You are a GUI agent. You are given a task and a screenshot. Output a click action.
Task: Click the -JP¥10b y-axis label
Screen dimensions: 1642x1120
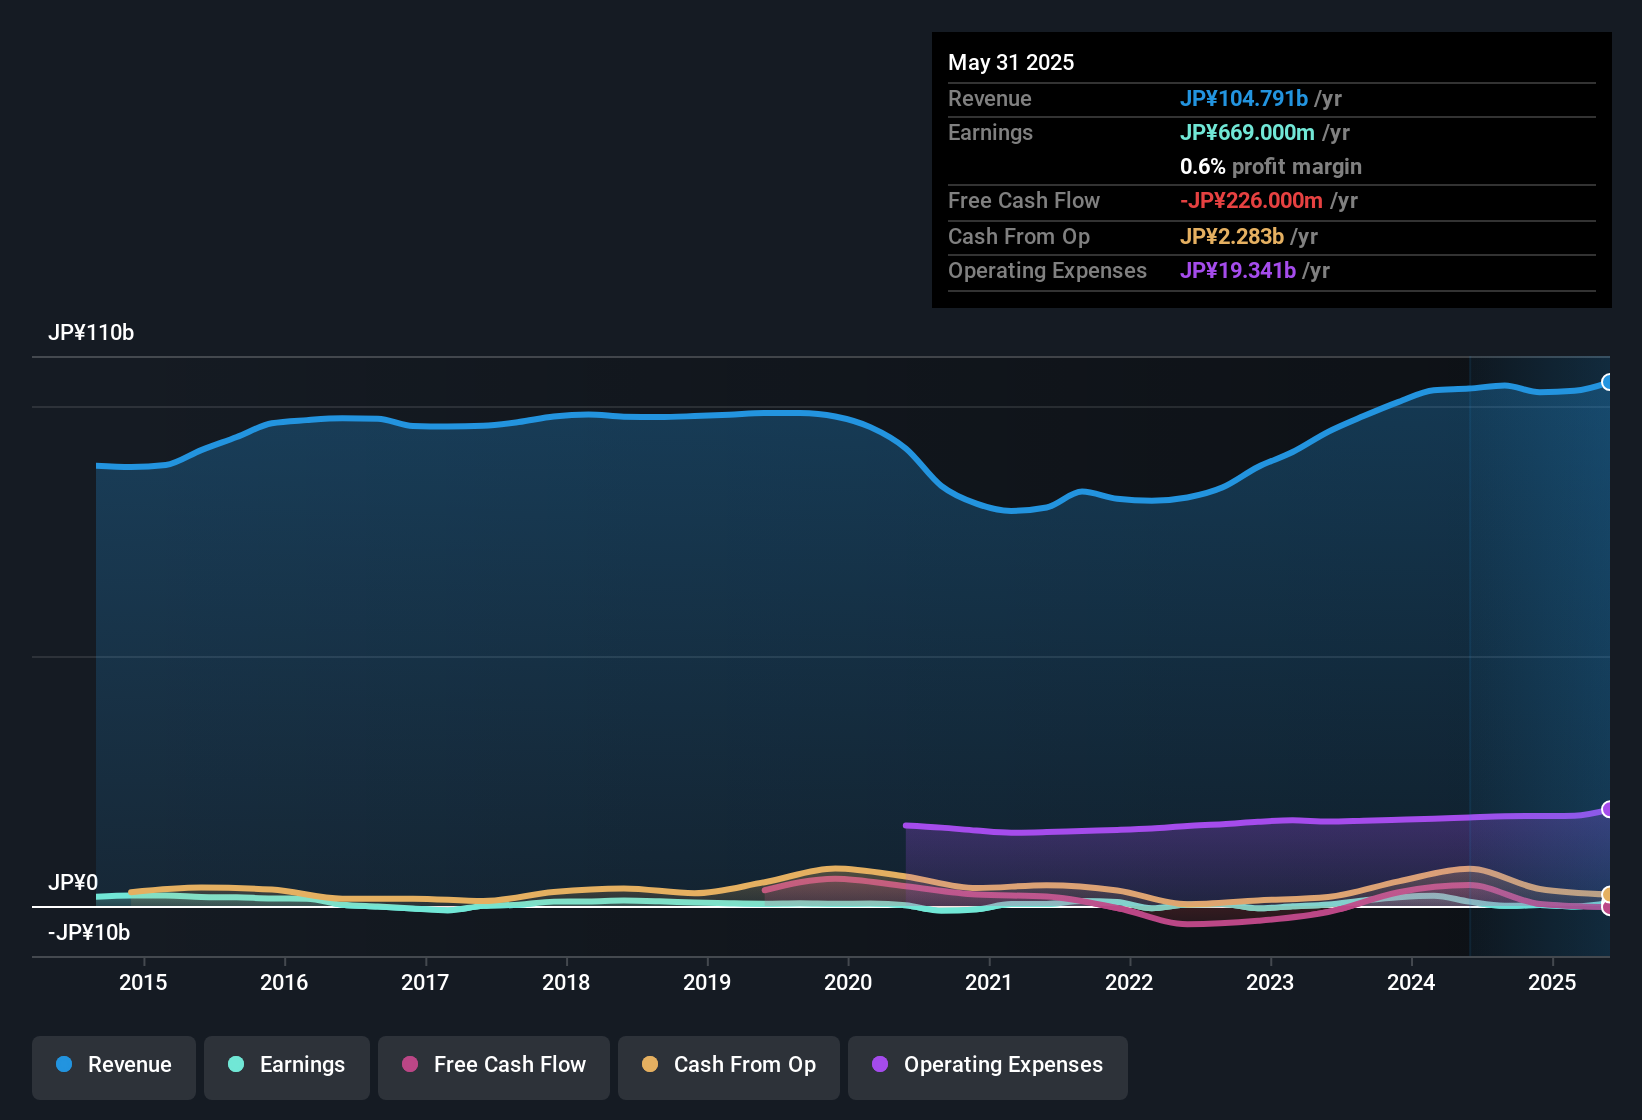pos(89,933)
